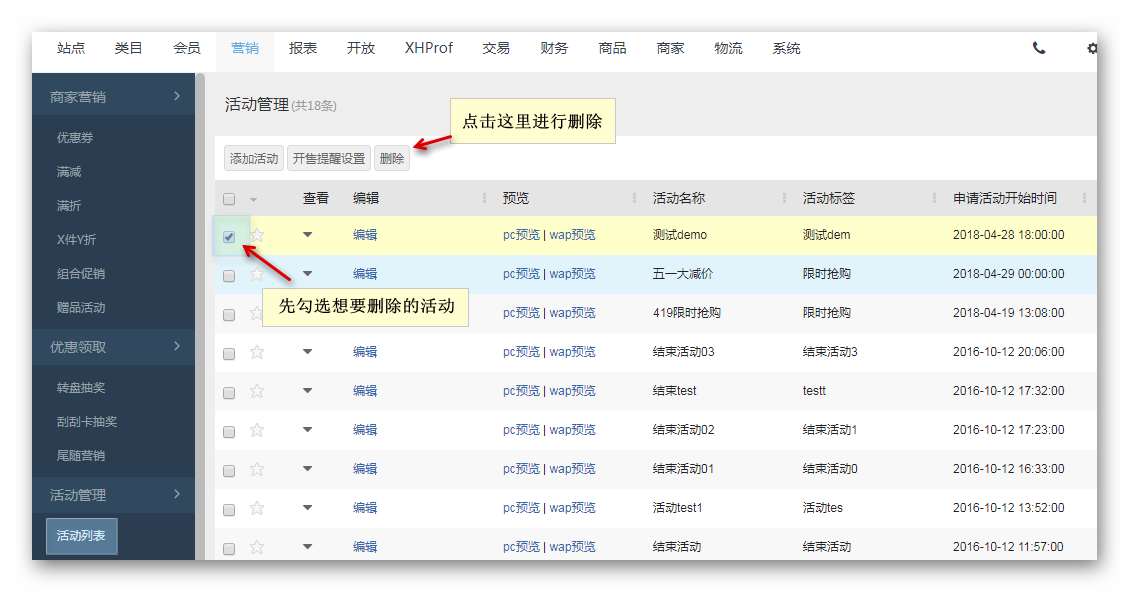Image resolution: width=1129 pixels, height=592 pixels.
Task: Open the header checkbox dropdown arrow
Action: click(253, 199)
